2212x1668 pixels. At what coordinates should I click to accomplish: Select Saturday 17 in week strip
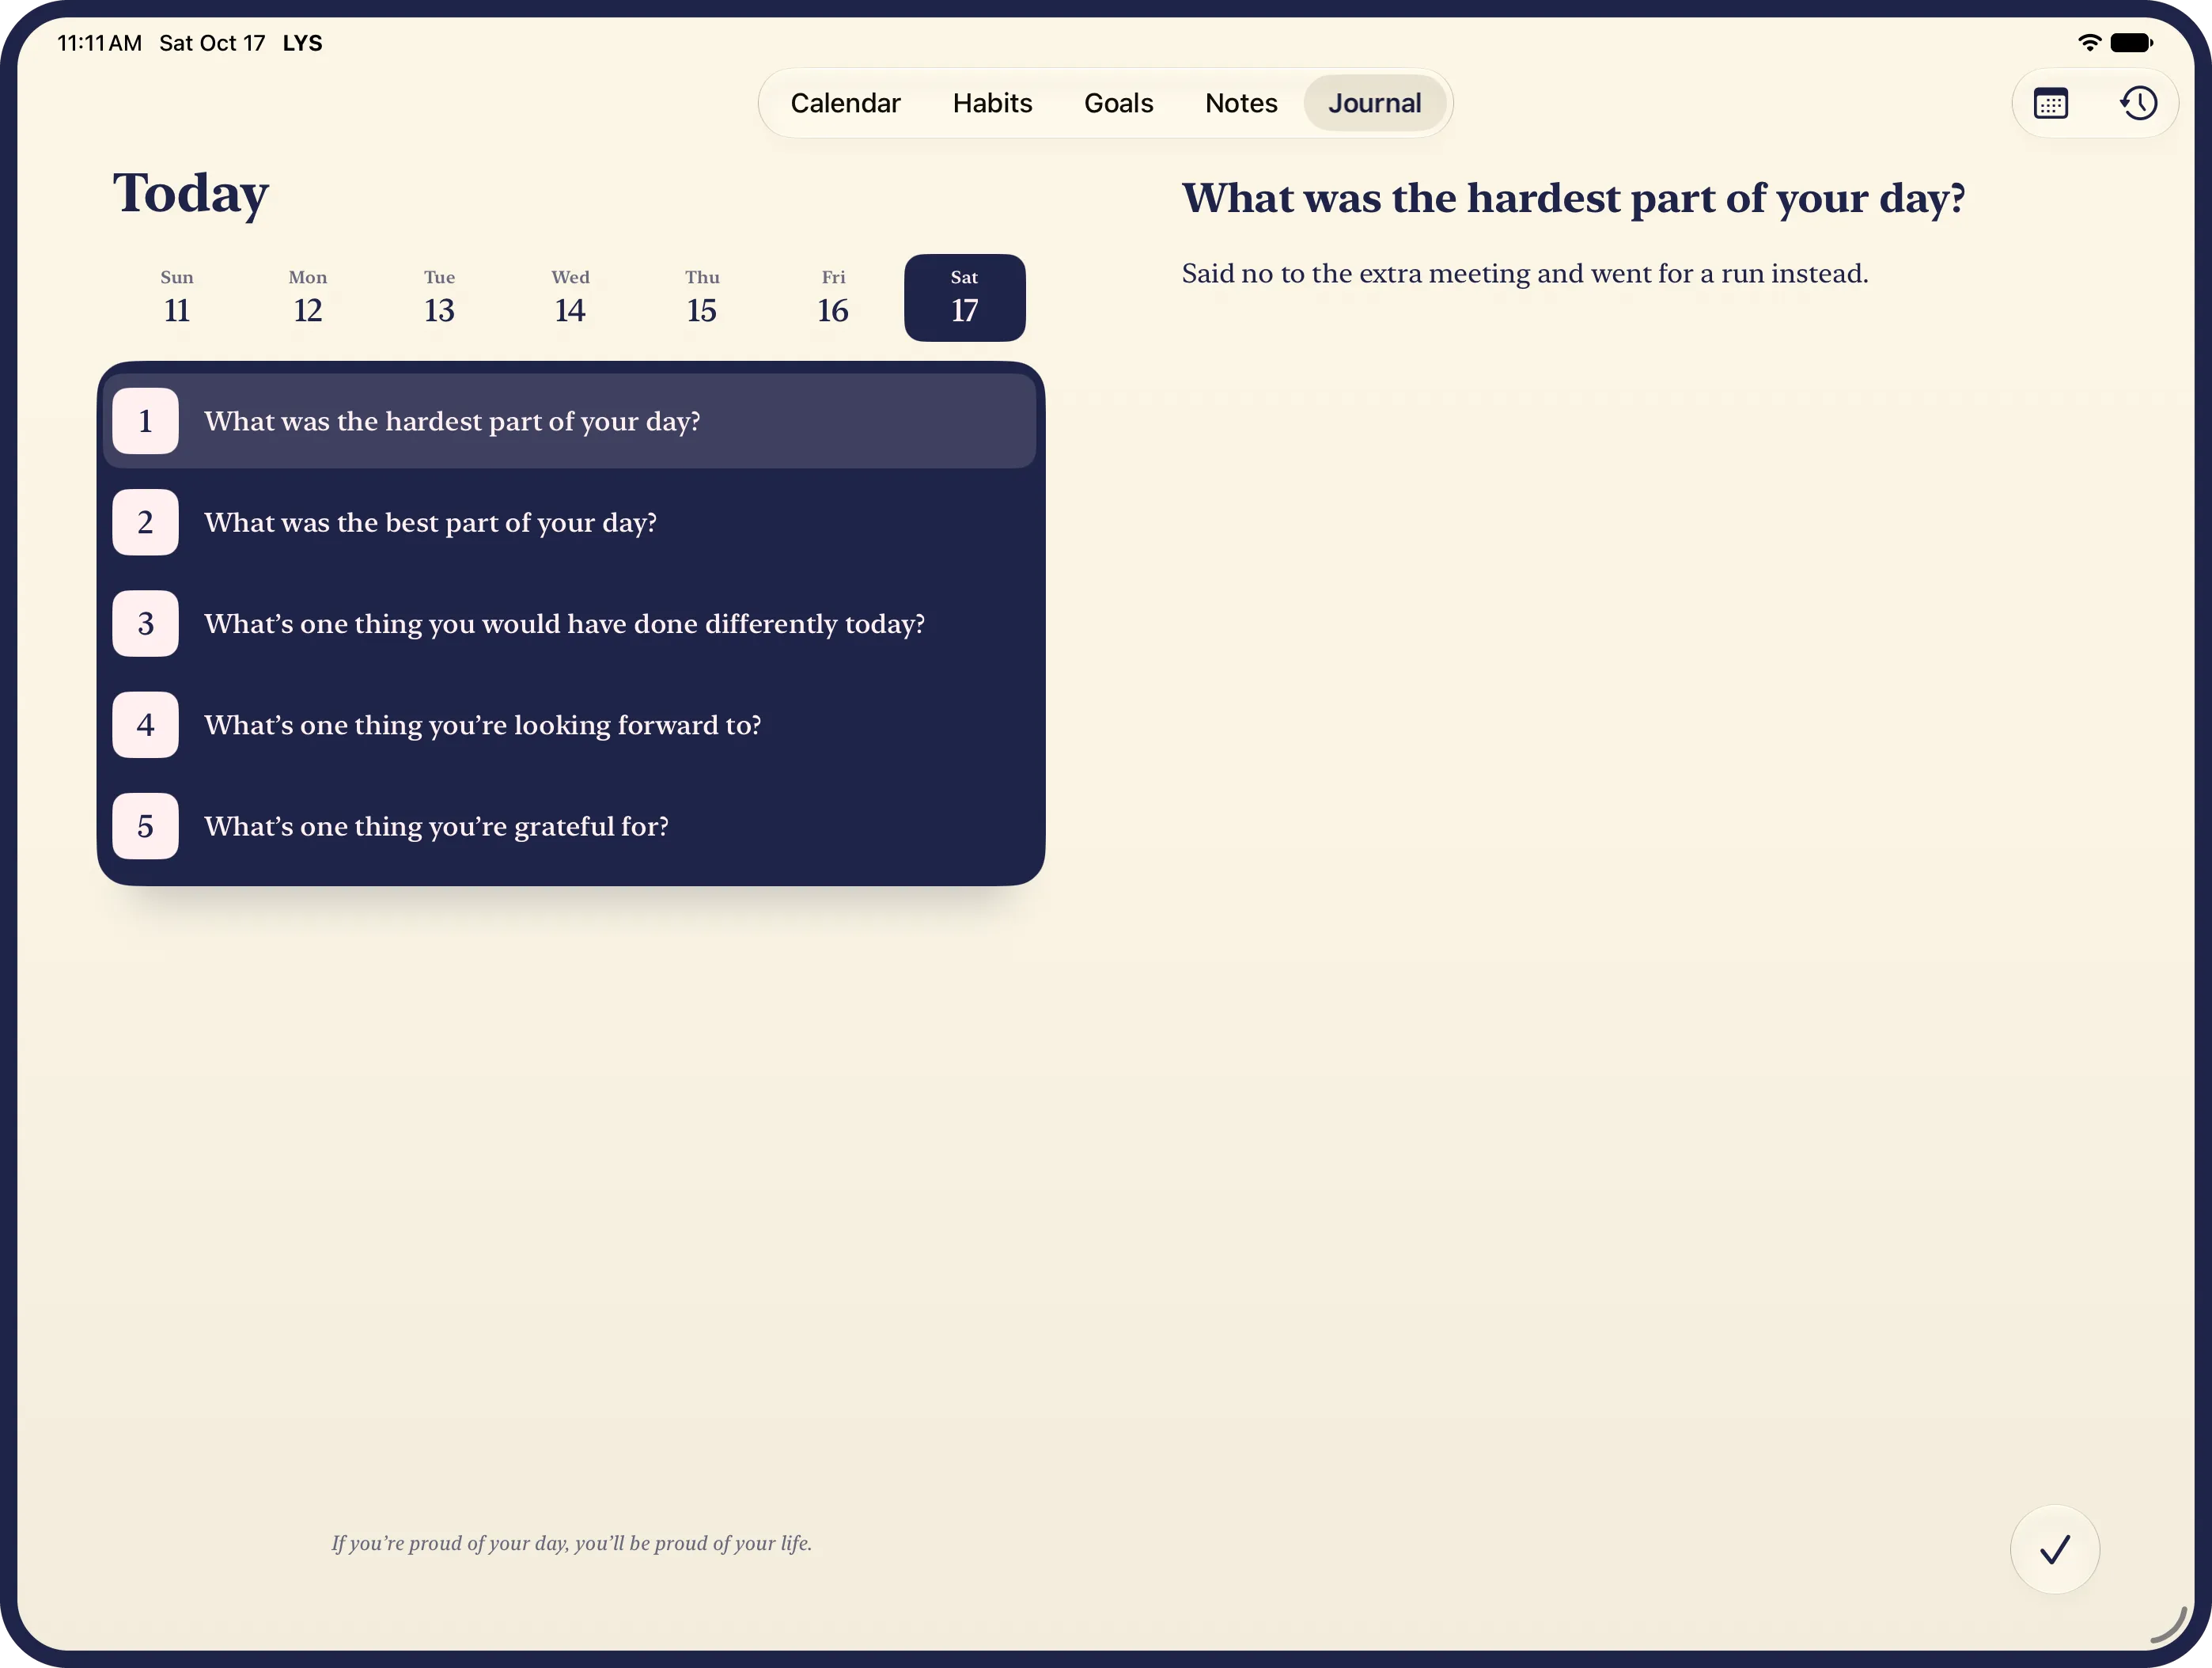[x=964, y=298]
